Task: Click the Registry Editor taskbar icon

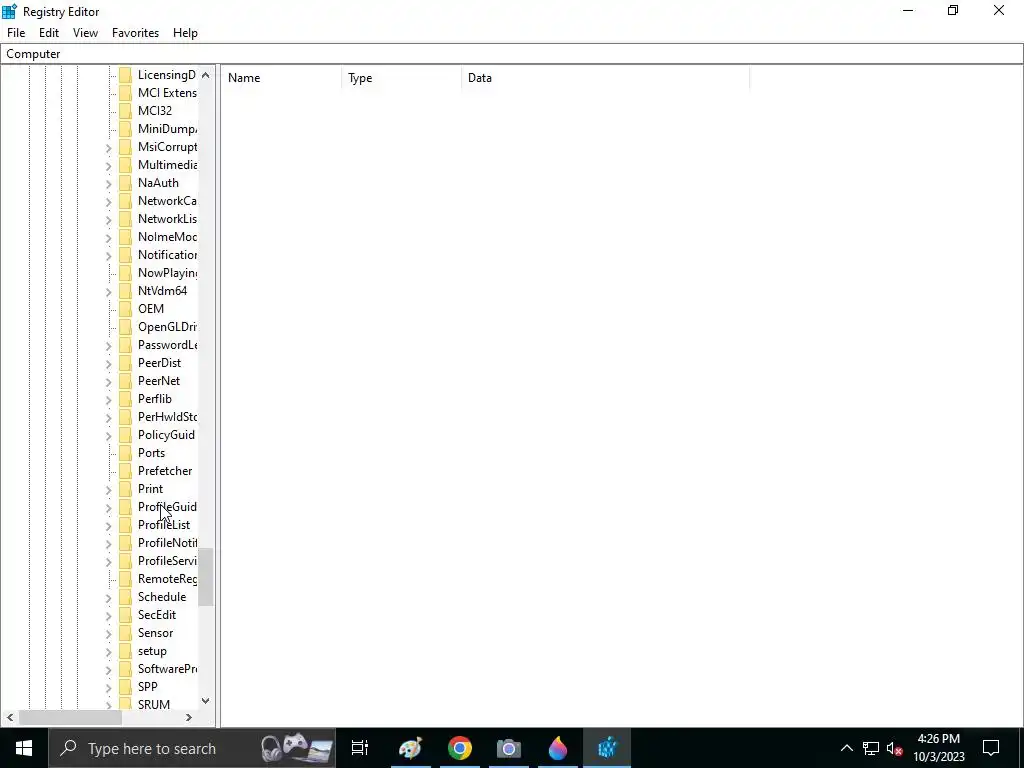Action: [607, 748]
